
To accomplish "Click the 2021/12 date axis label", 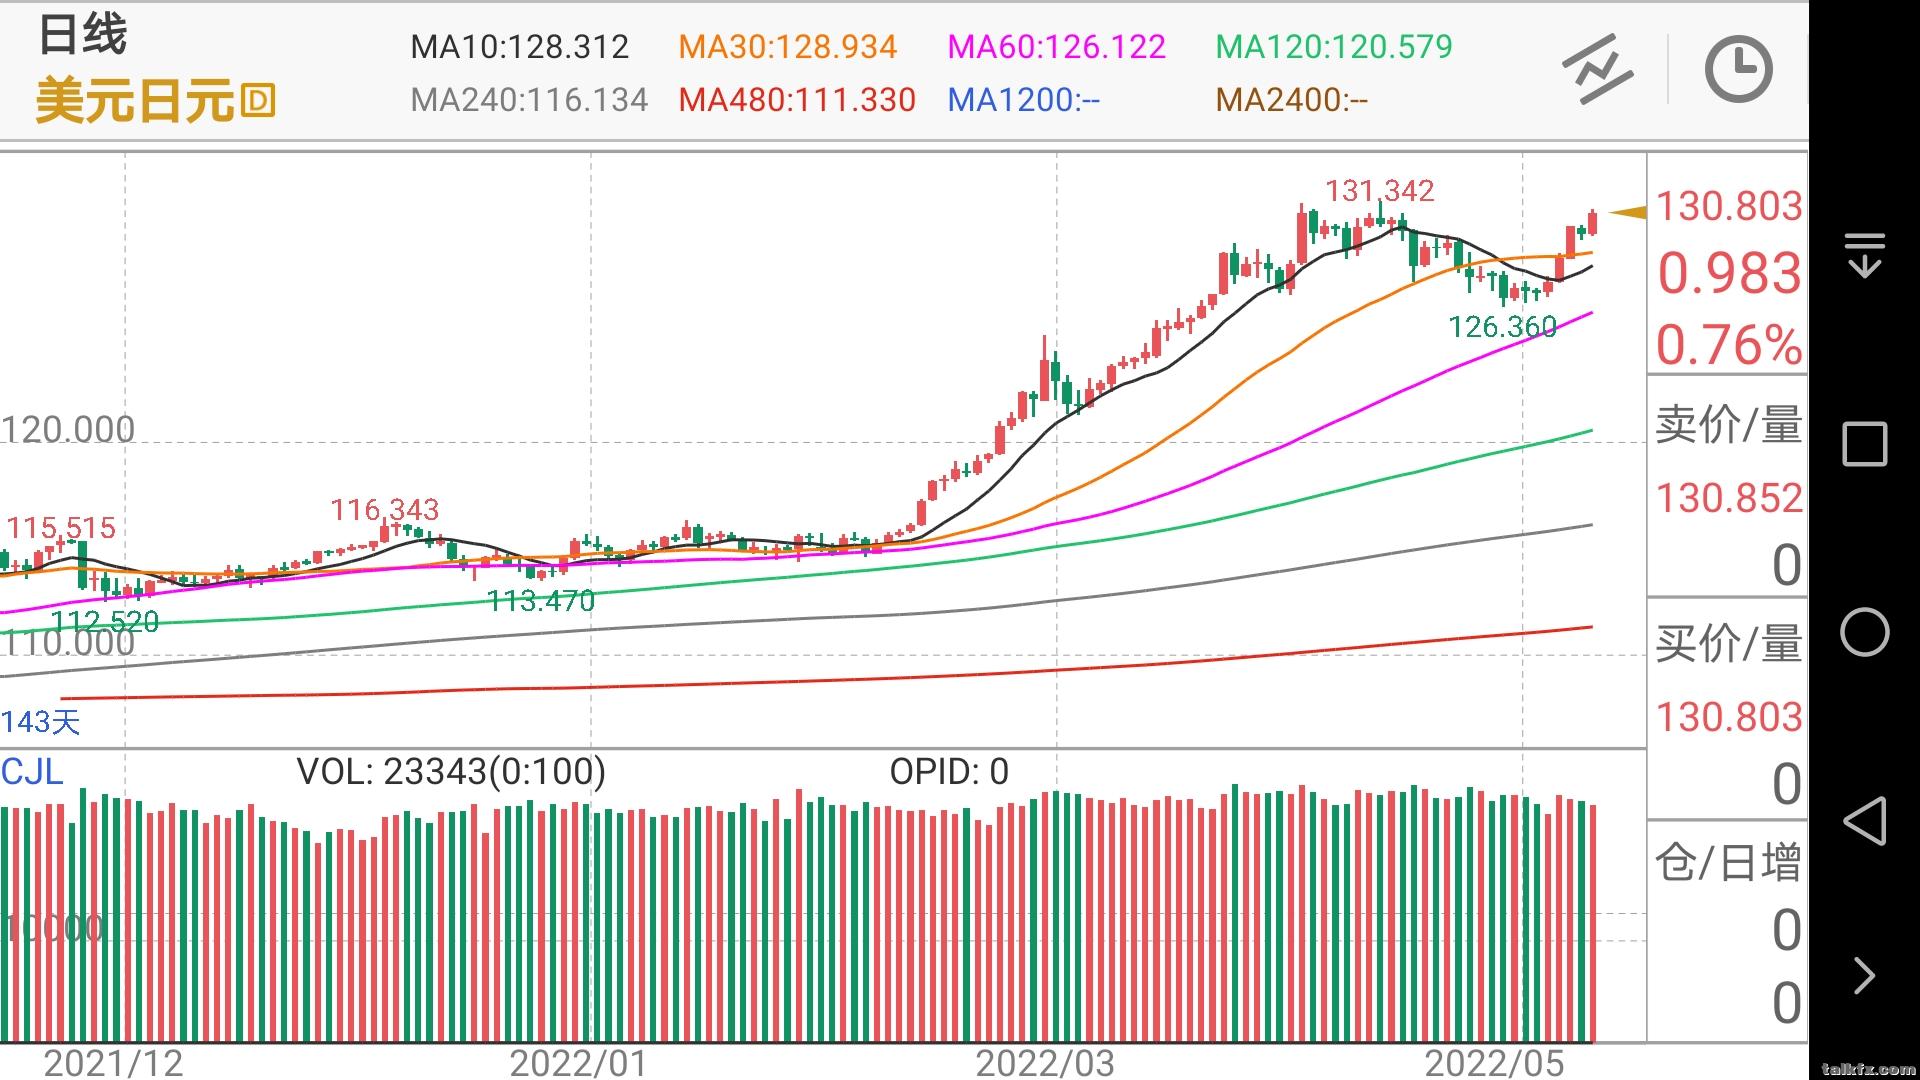I will (x=113, y=1062).
